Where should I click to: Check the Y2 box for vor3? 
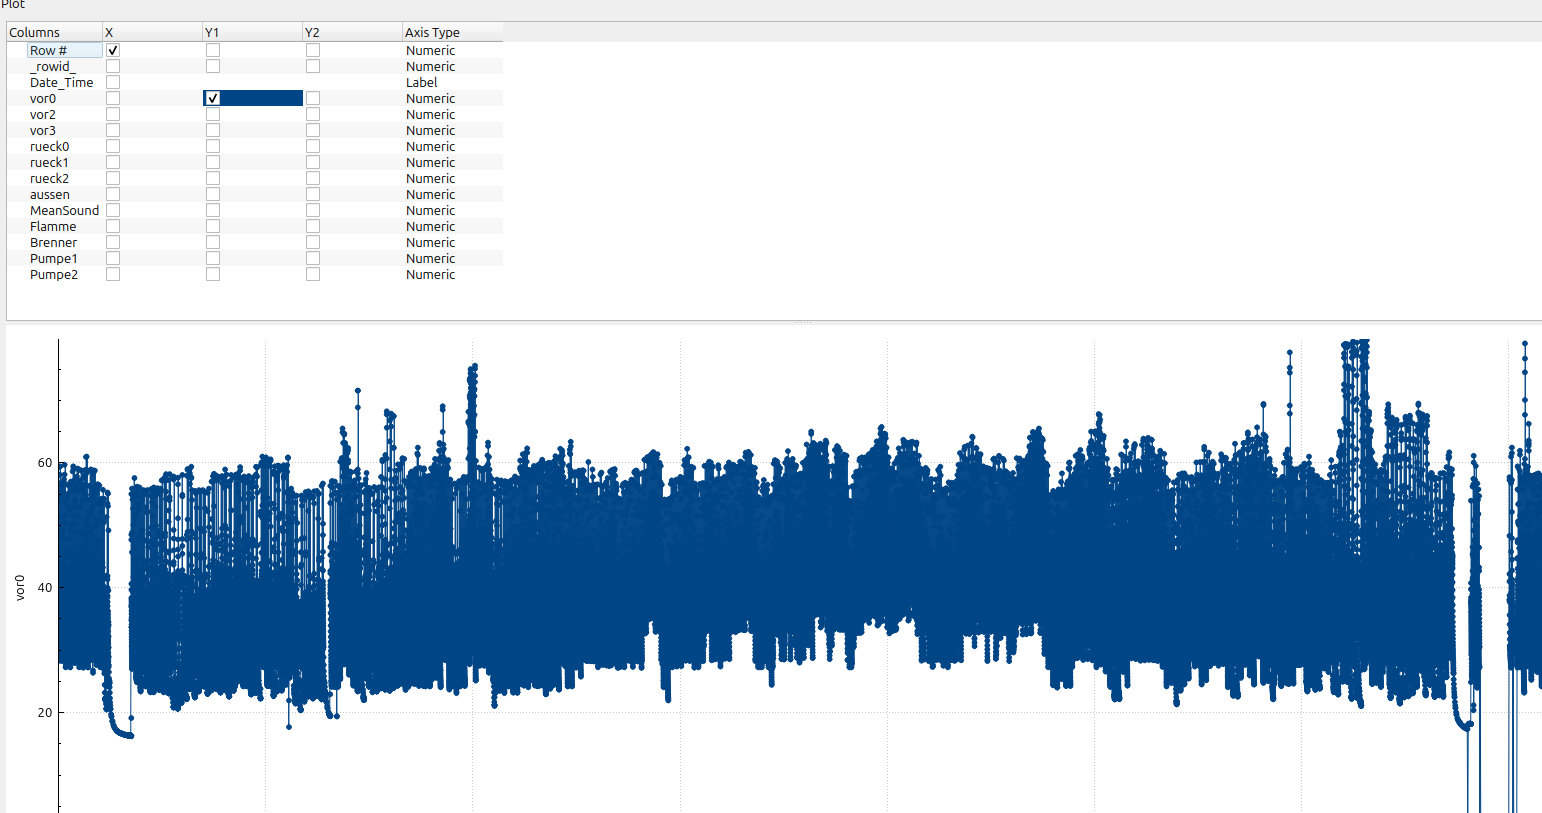pyautogui.click(x=313, y=130)
